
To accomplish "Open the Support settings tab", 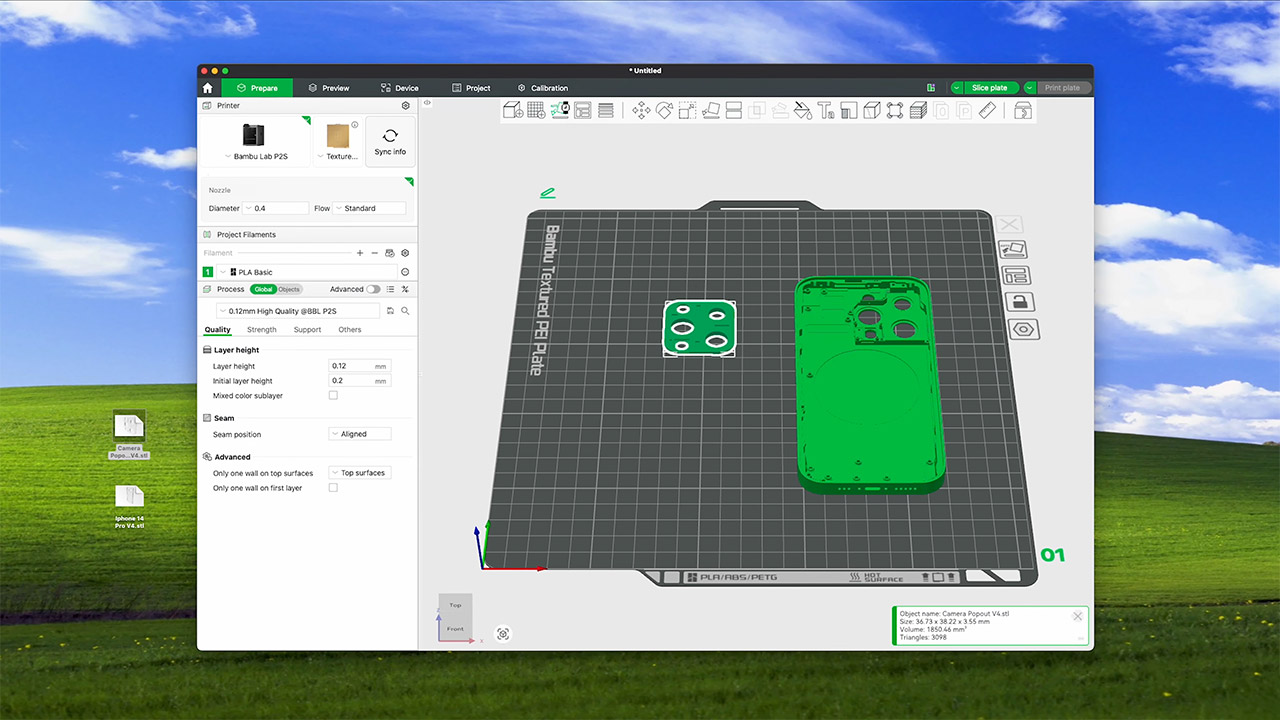I will pyautogui.click(x=307, y=329).
